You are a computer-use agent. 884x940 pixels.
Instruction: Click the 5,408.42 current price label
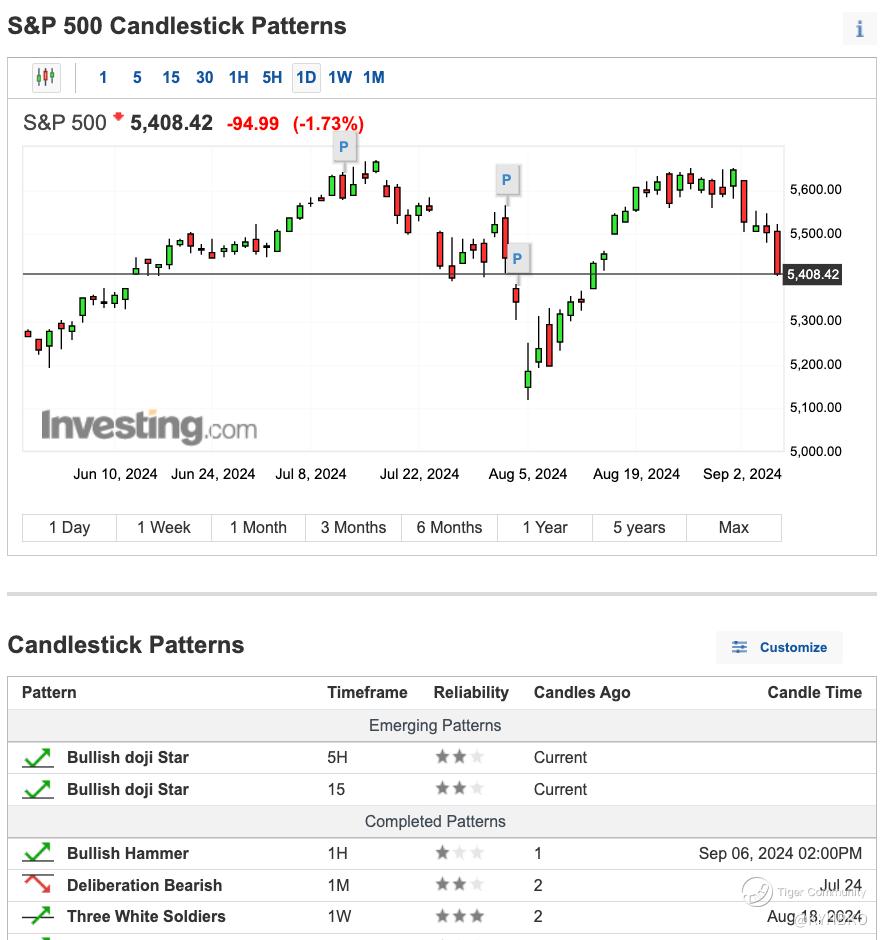point(812,274)
